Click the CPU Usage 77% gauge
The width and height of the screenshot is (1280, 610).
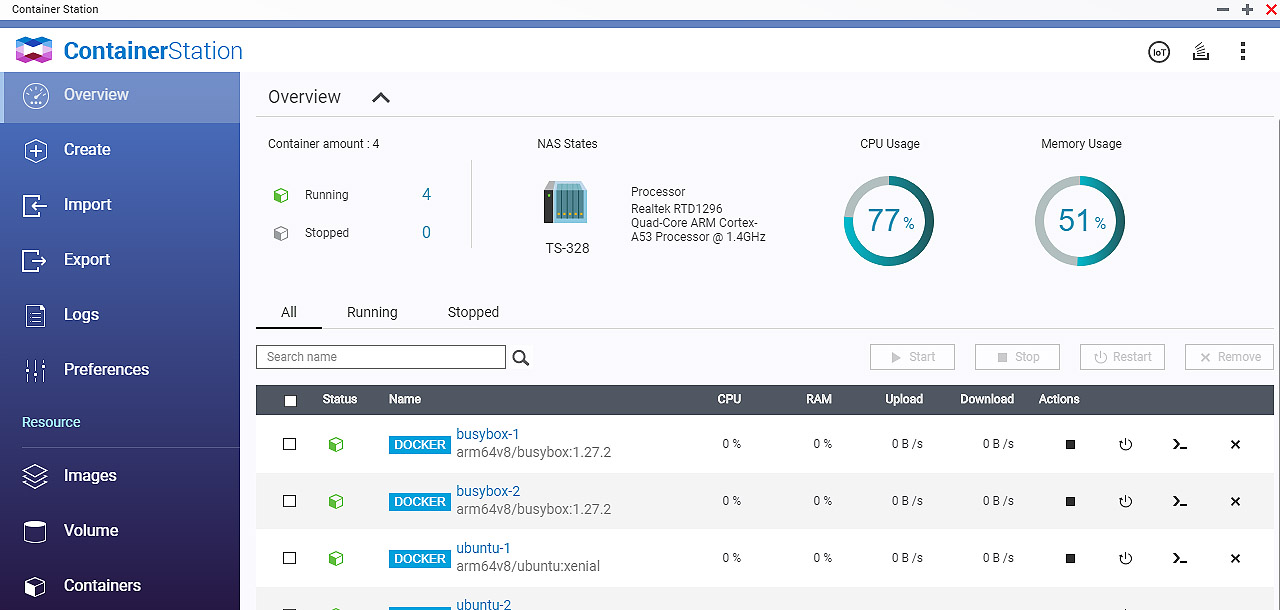pyautogui.click(x=888, y=221)
